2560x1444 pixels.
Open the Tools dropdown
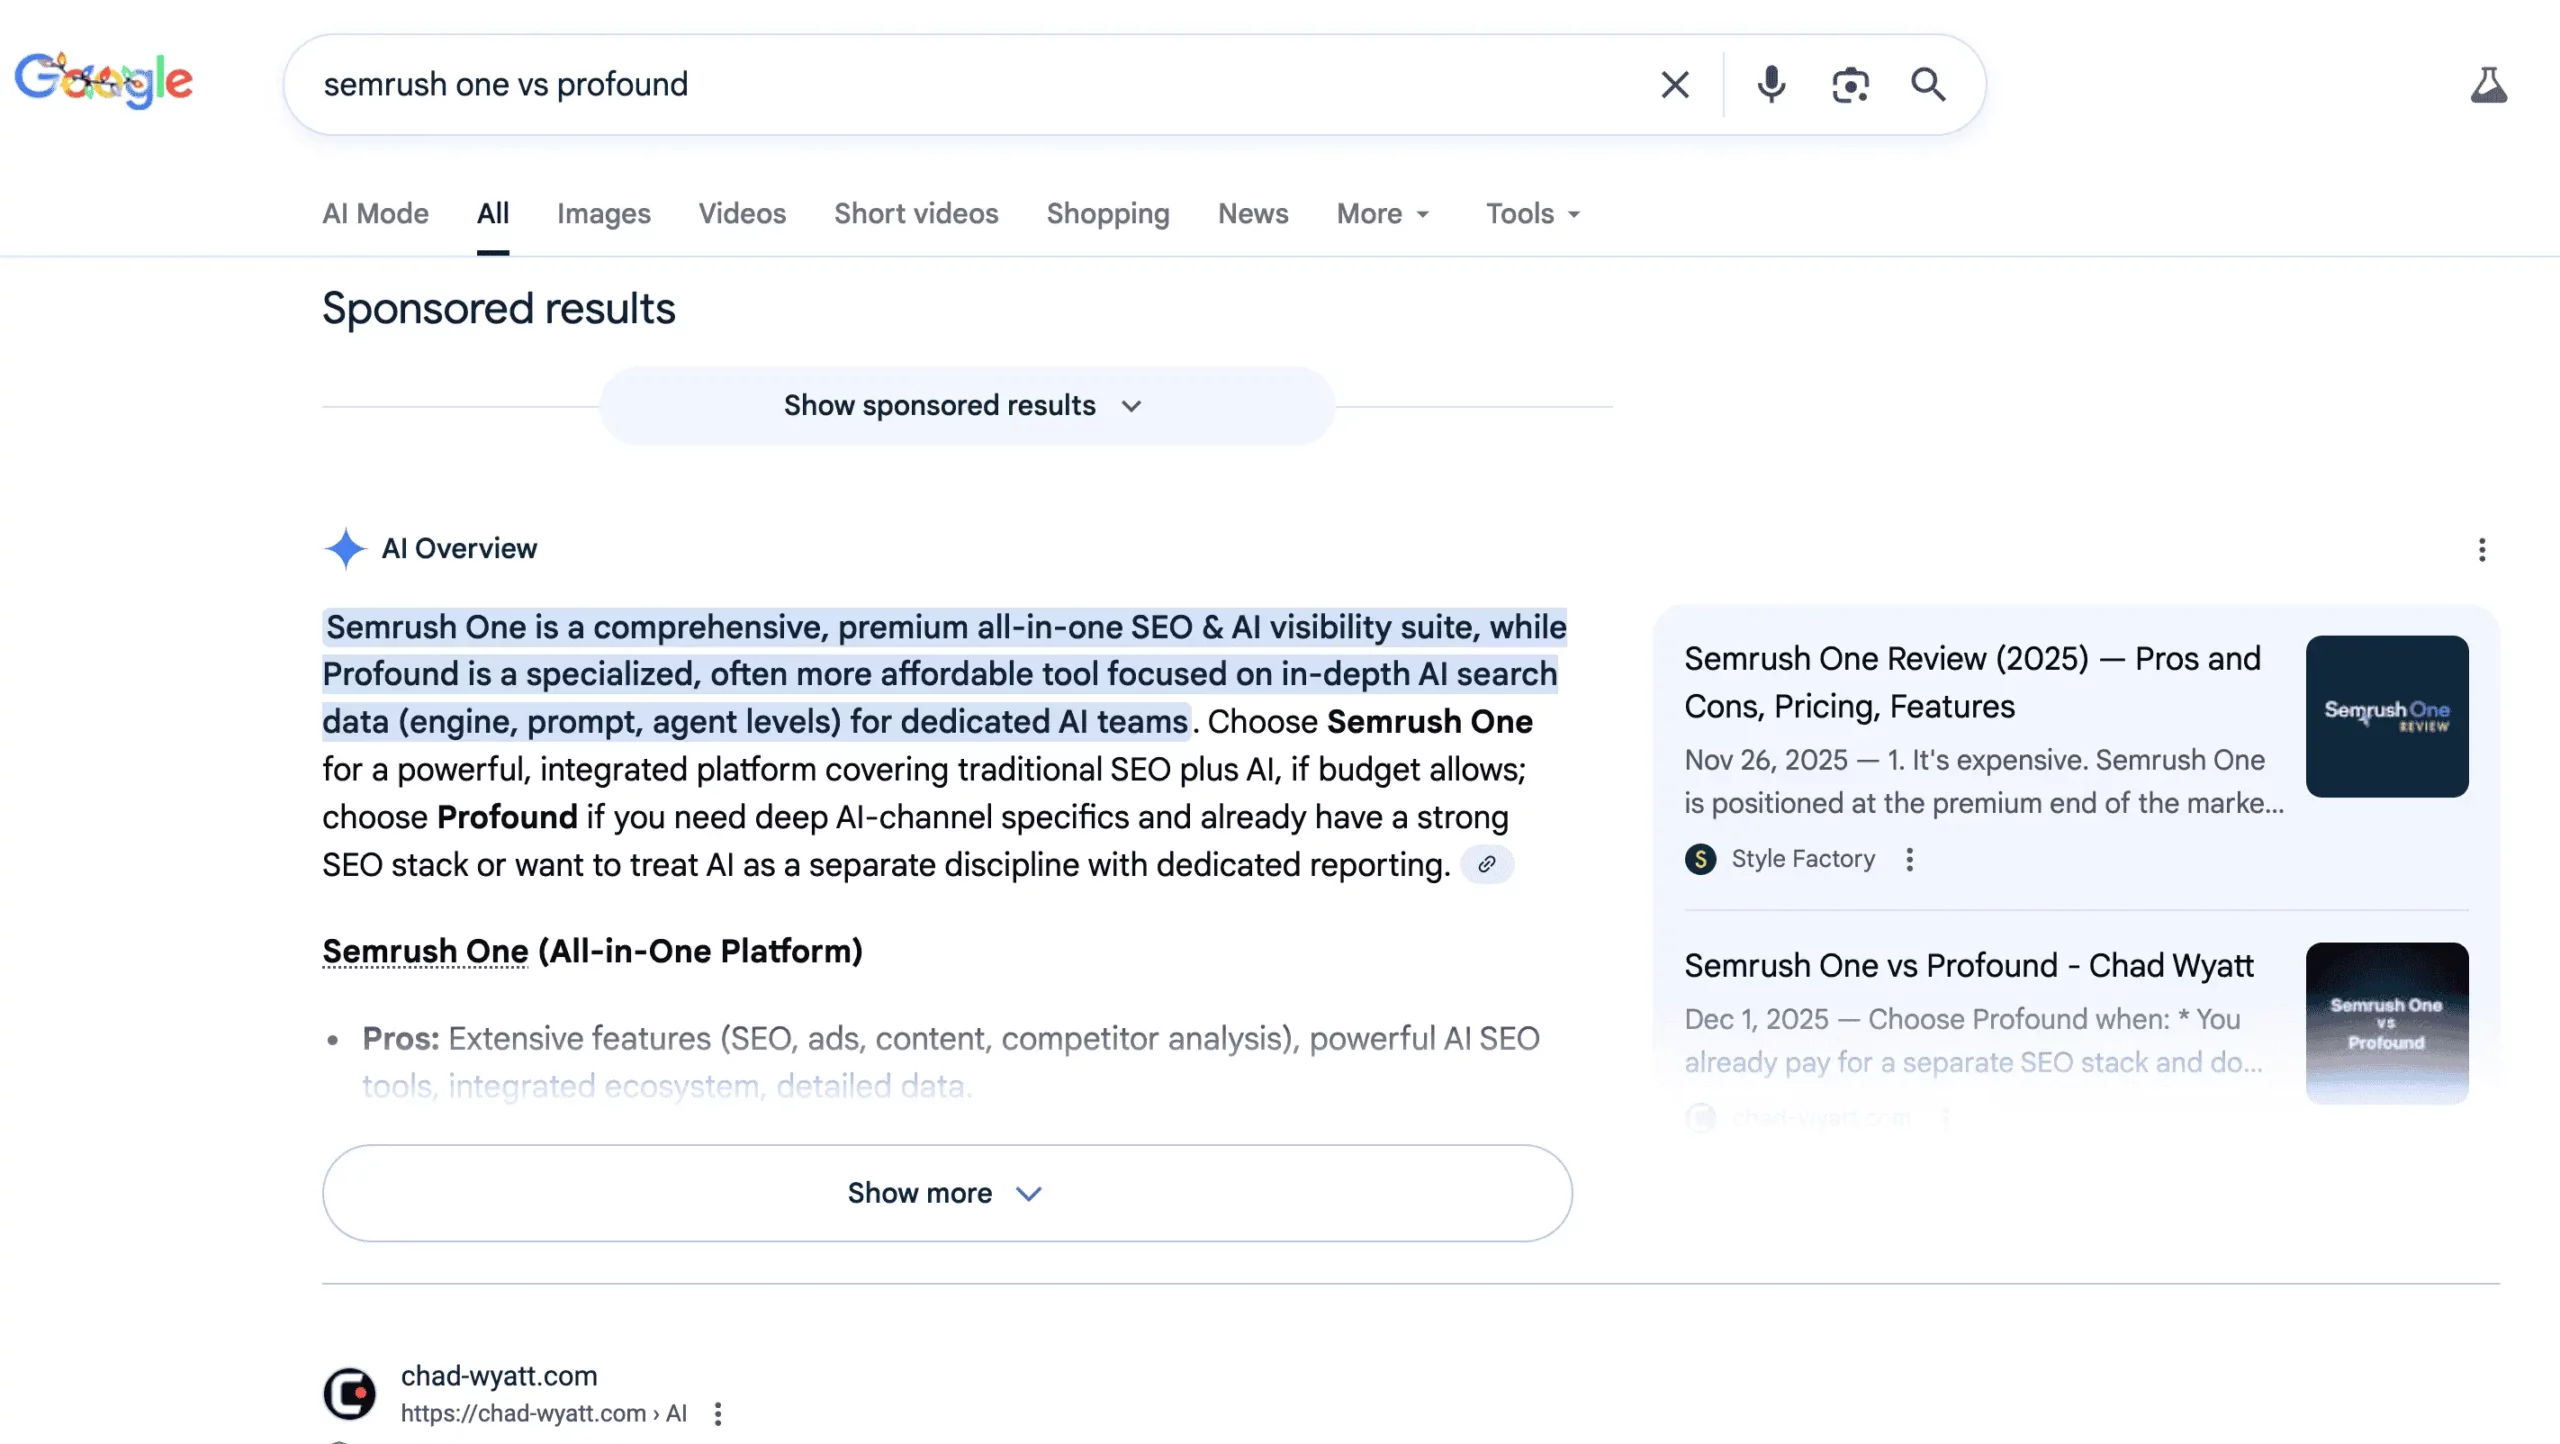click(1532, 214)
